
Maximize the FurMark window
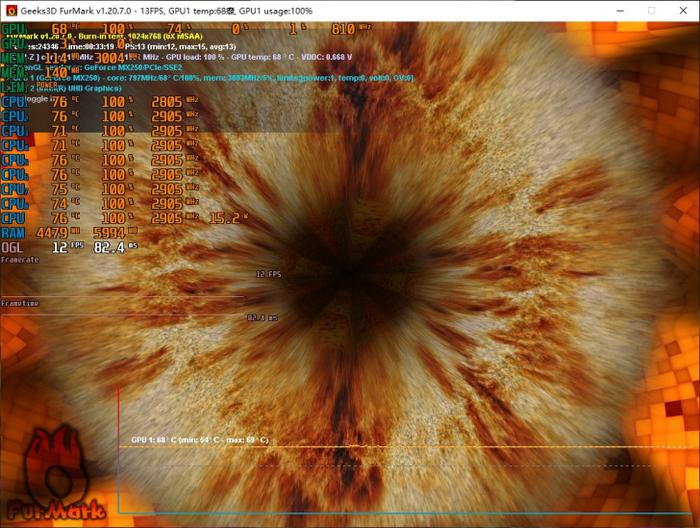pos(651,10)
